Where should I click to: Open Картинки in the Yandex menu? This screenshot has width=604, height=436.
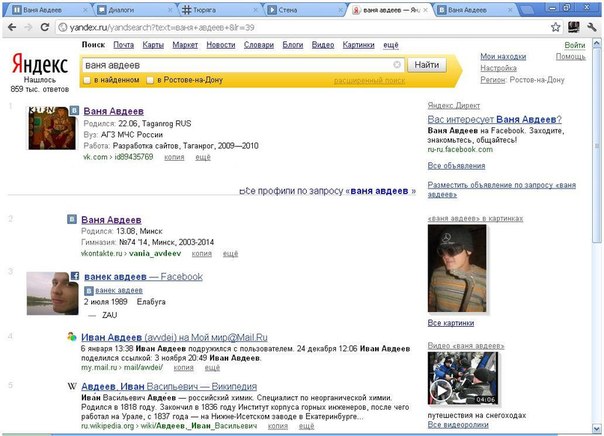click(x=359, y=45)
